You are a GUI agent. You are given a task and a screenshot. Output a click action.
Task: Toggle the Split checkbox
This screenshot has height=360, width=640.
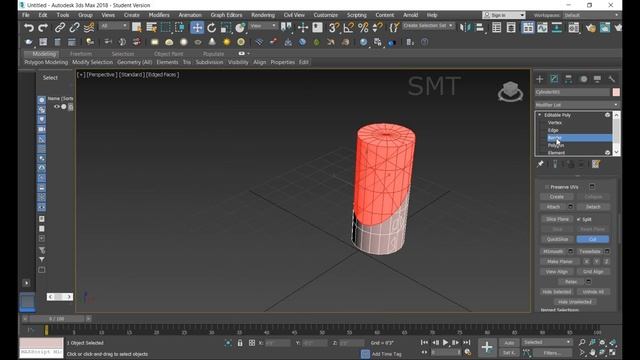tap(578, 219)
